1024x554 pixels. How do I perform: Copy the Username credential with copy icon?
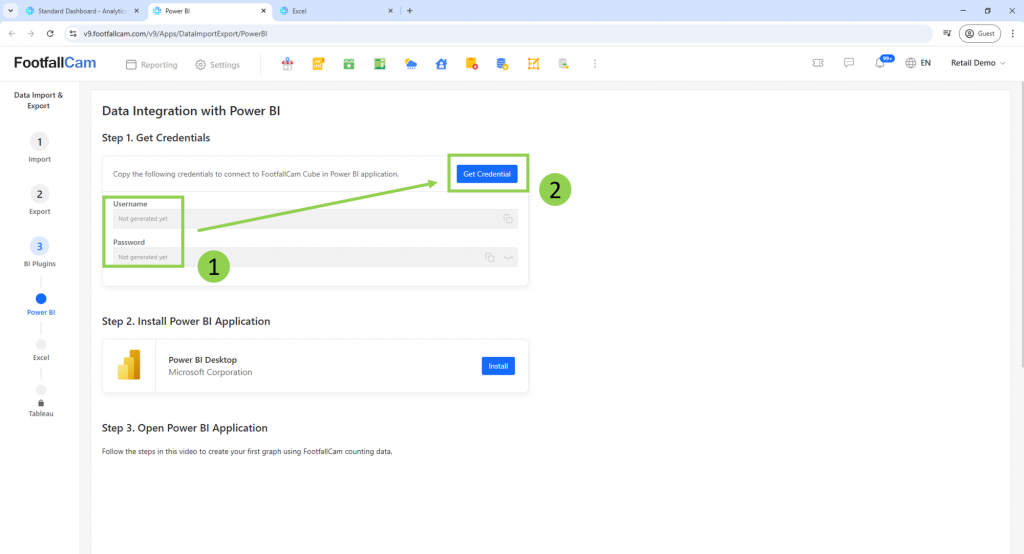click(x=508, y=219)
